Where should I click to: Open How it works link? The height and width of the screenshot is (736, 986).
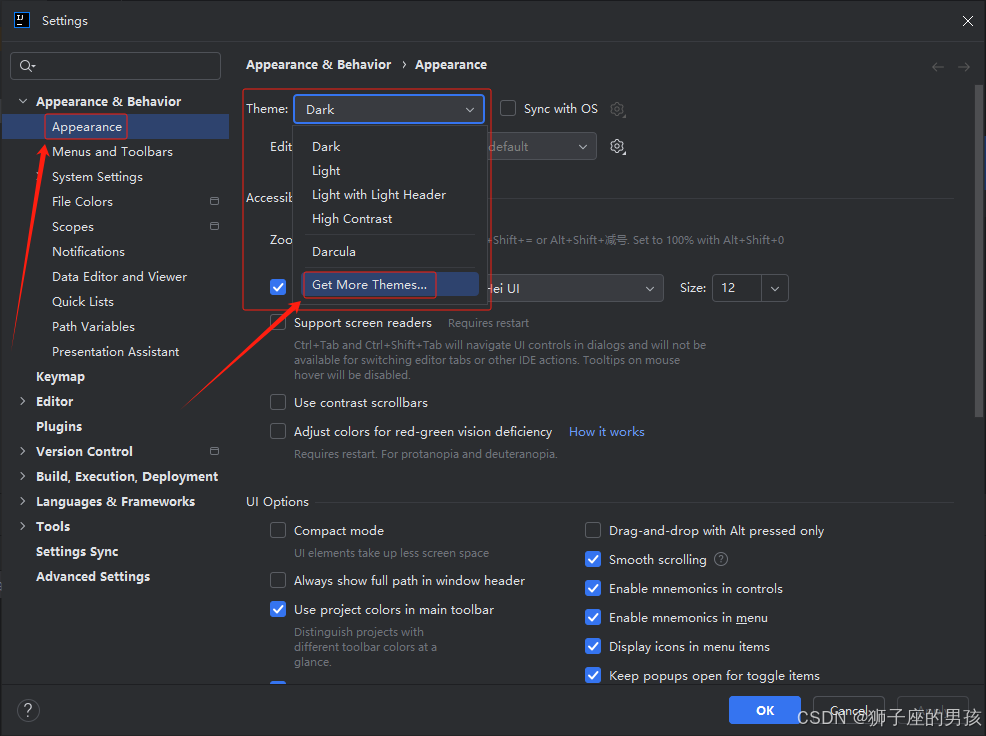click(x=607, y=432)
